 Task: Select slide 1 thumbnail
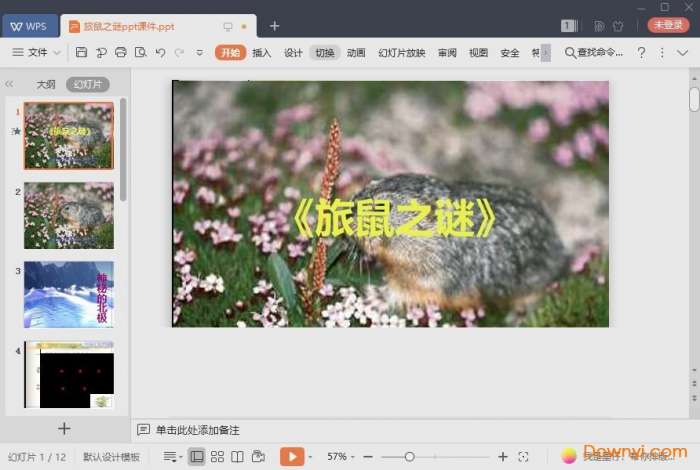tap(69, 135)
